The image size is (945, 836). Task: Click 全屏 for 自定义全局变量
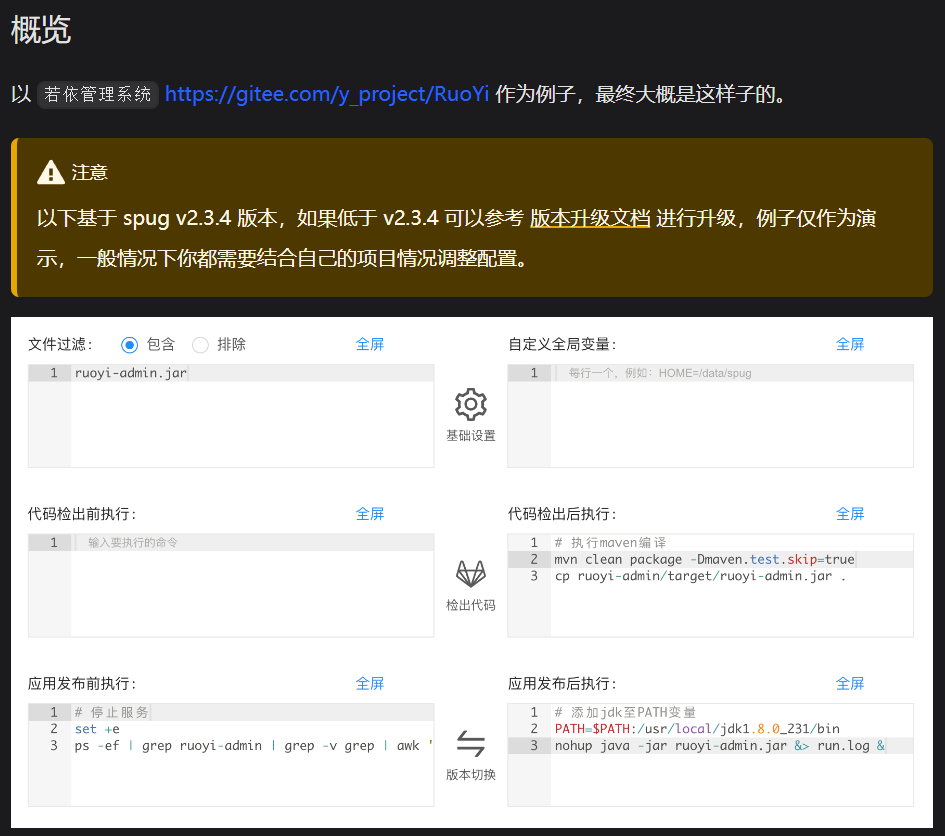coord(850,344)
